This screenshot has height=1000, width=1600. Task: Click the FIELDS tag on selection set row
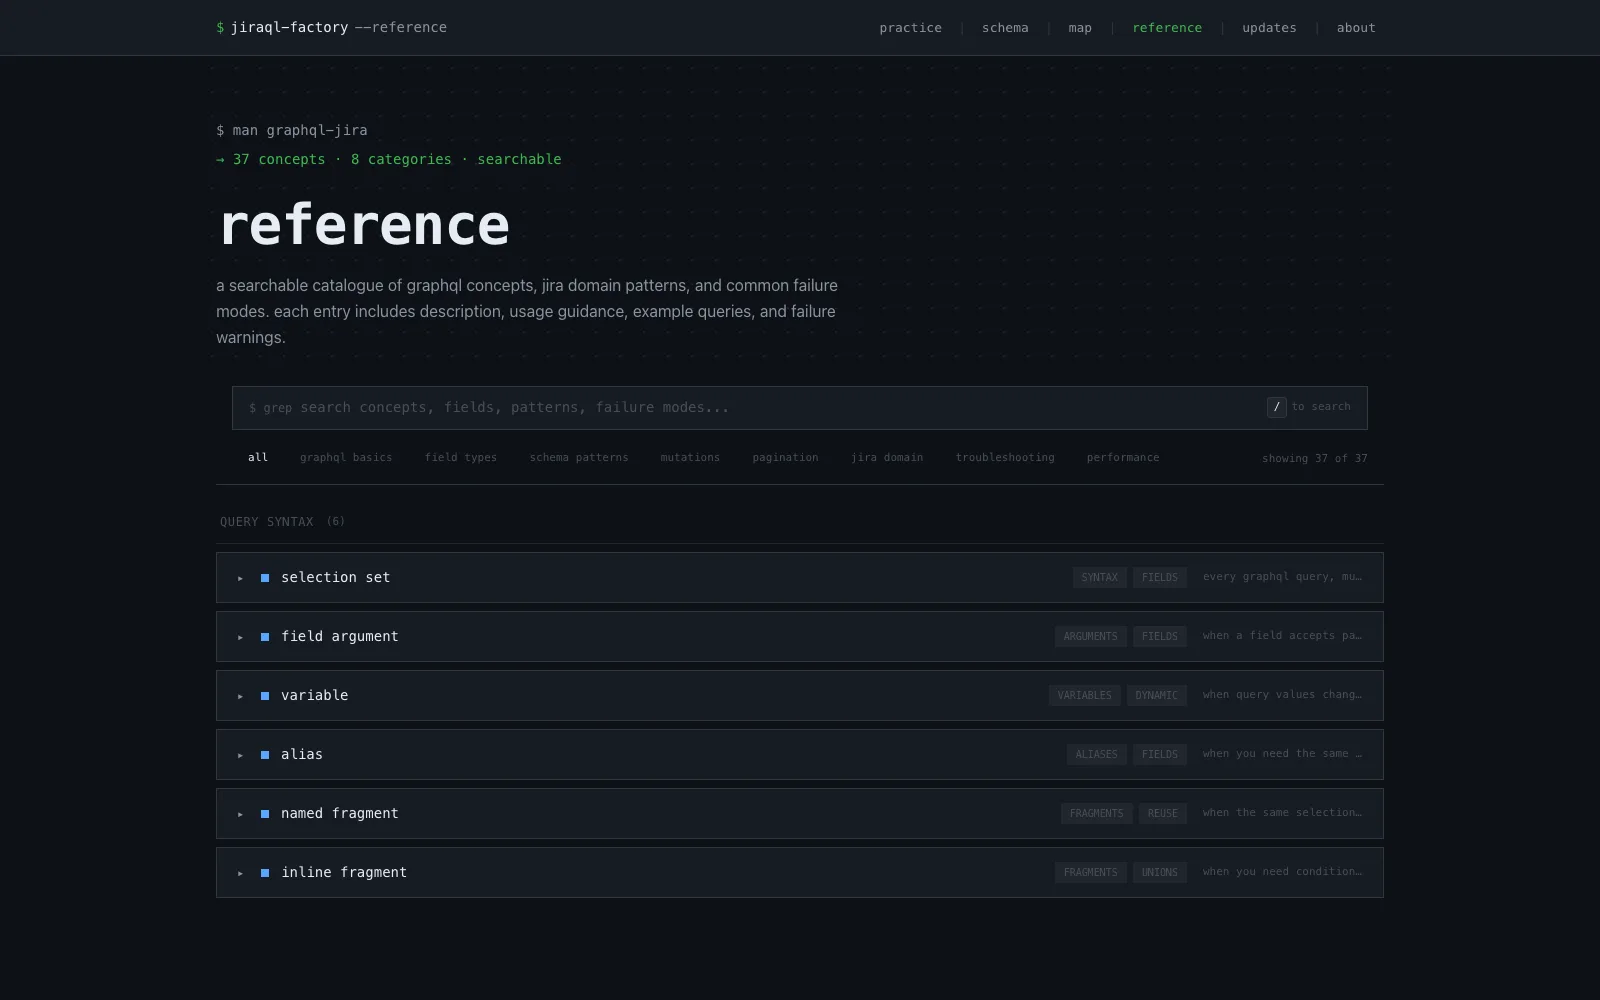tap(1160, 577)
